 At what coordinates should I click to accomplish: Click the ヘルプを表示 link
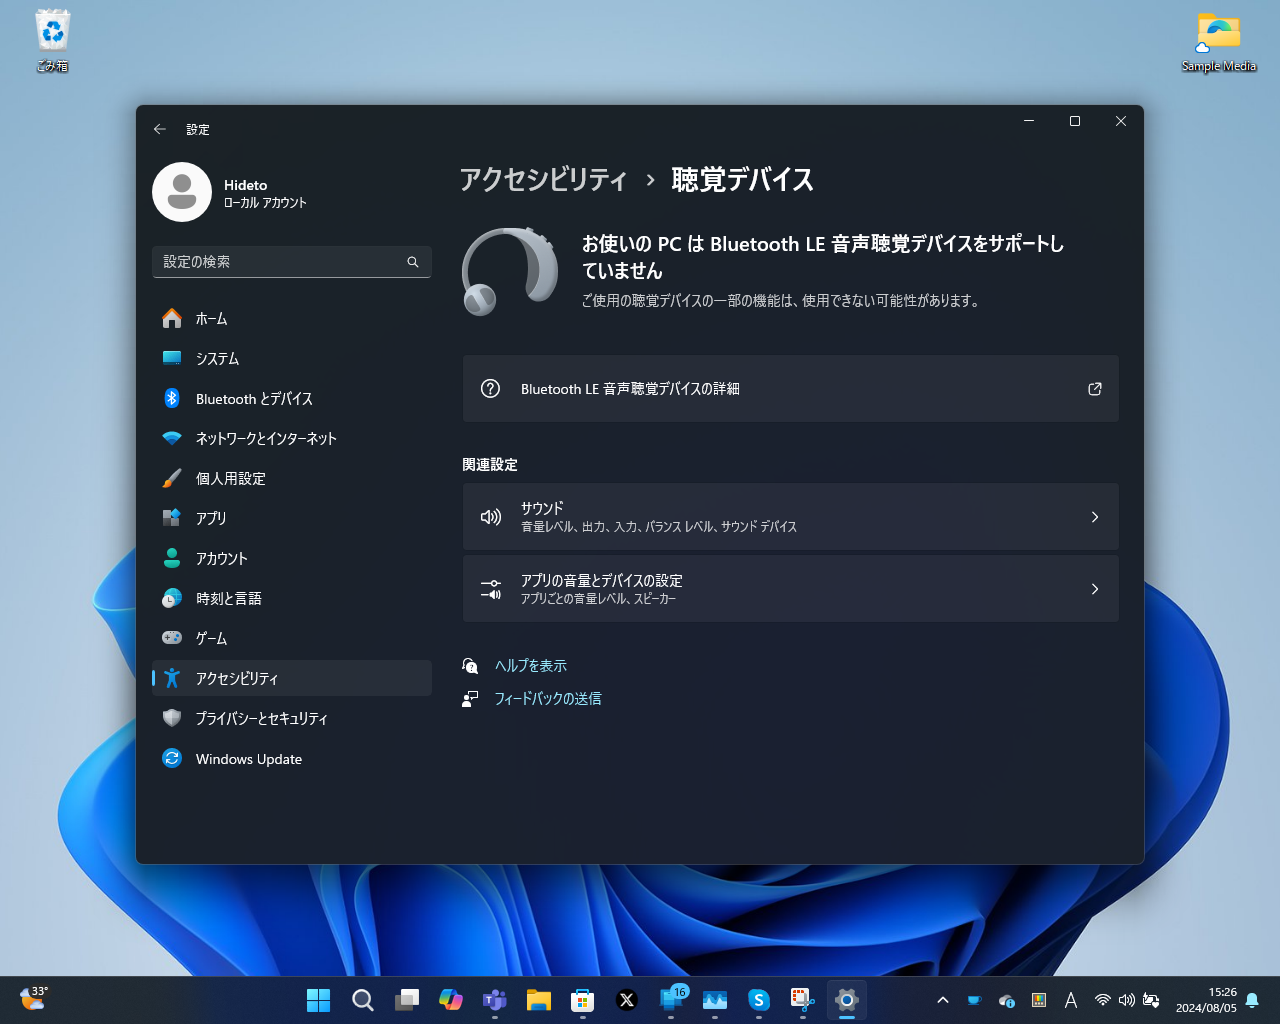pos(530,665)
